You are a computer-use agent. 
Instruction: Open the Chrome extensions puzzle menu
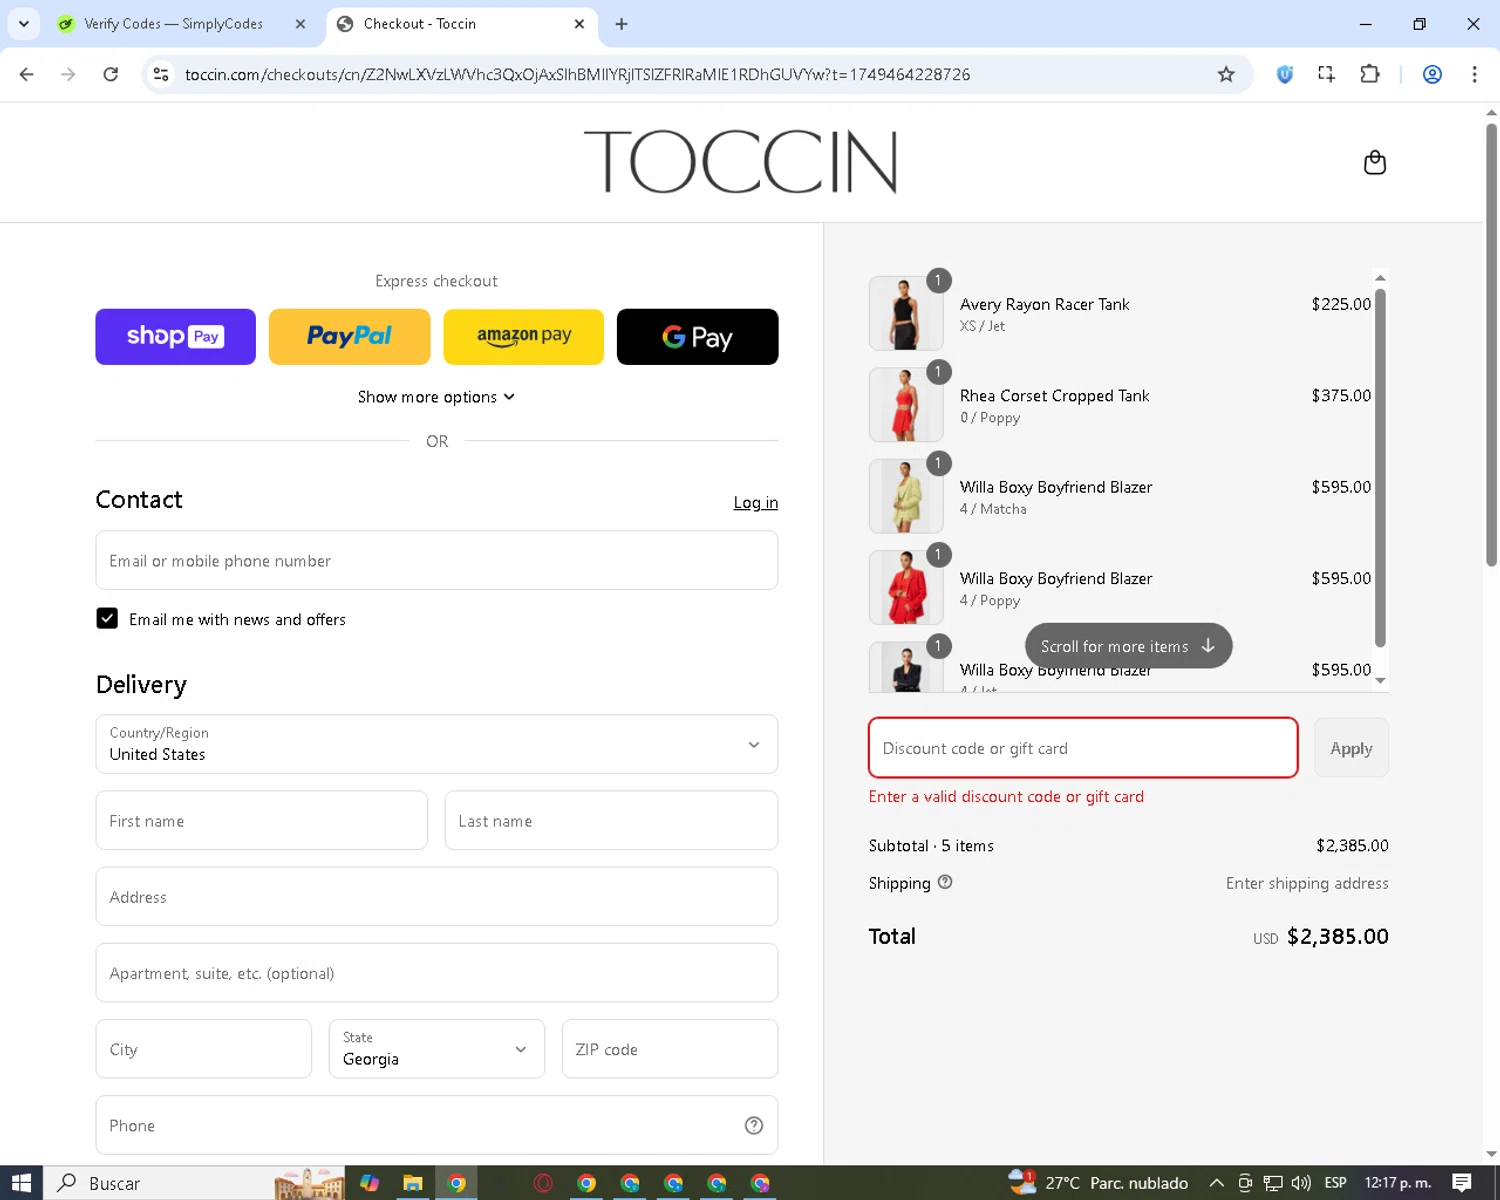tap(1370, 74)
